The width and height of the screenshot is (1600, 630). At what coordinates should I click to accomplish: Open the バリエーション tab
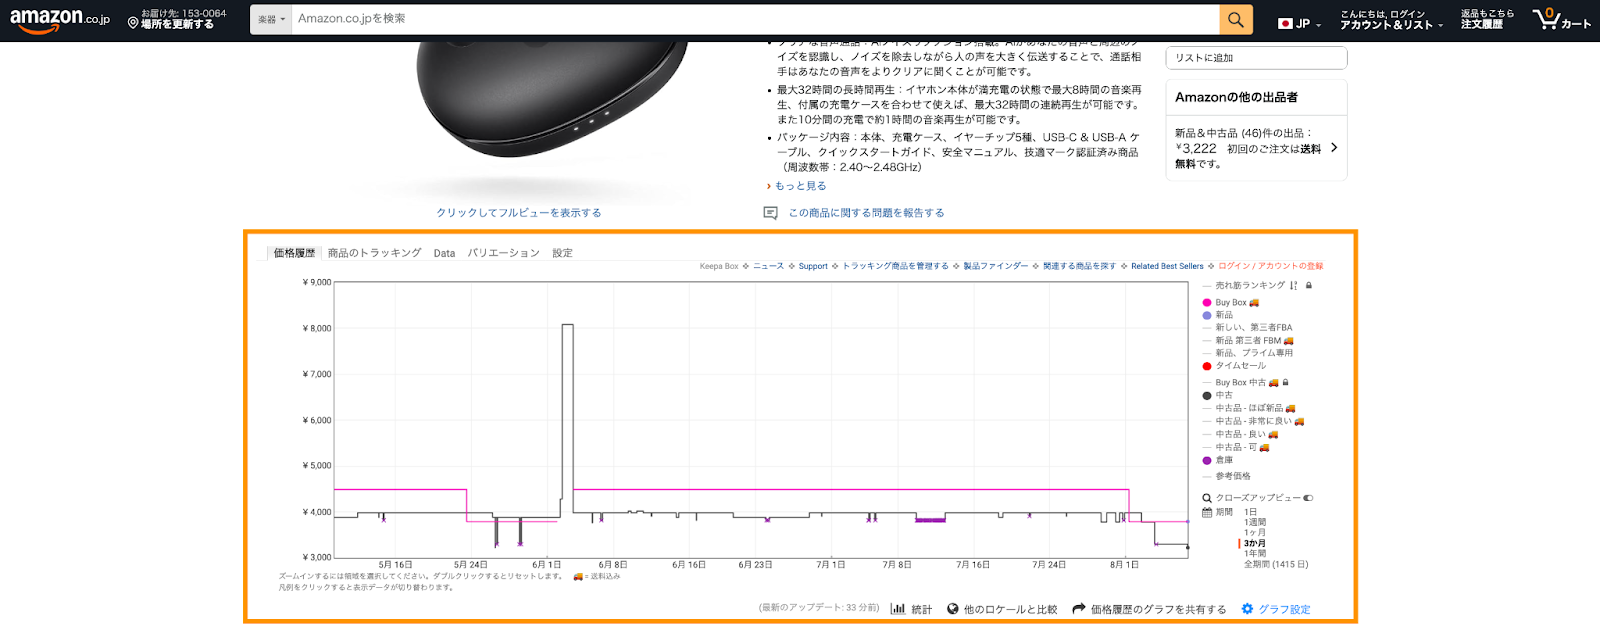[x=503, y=253]
